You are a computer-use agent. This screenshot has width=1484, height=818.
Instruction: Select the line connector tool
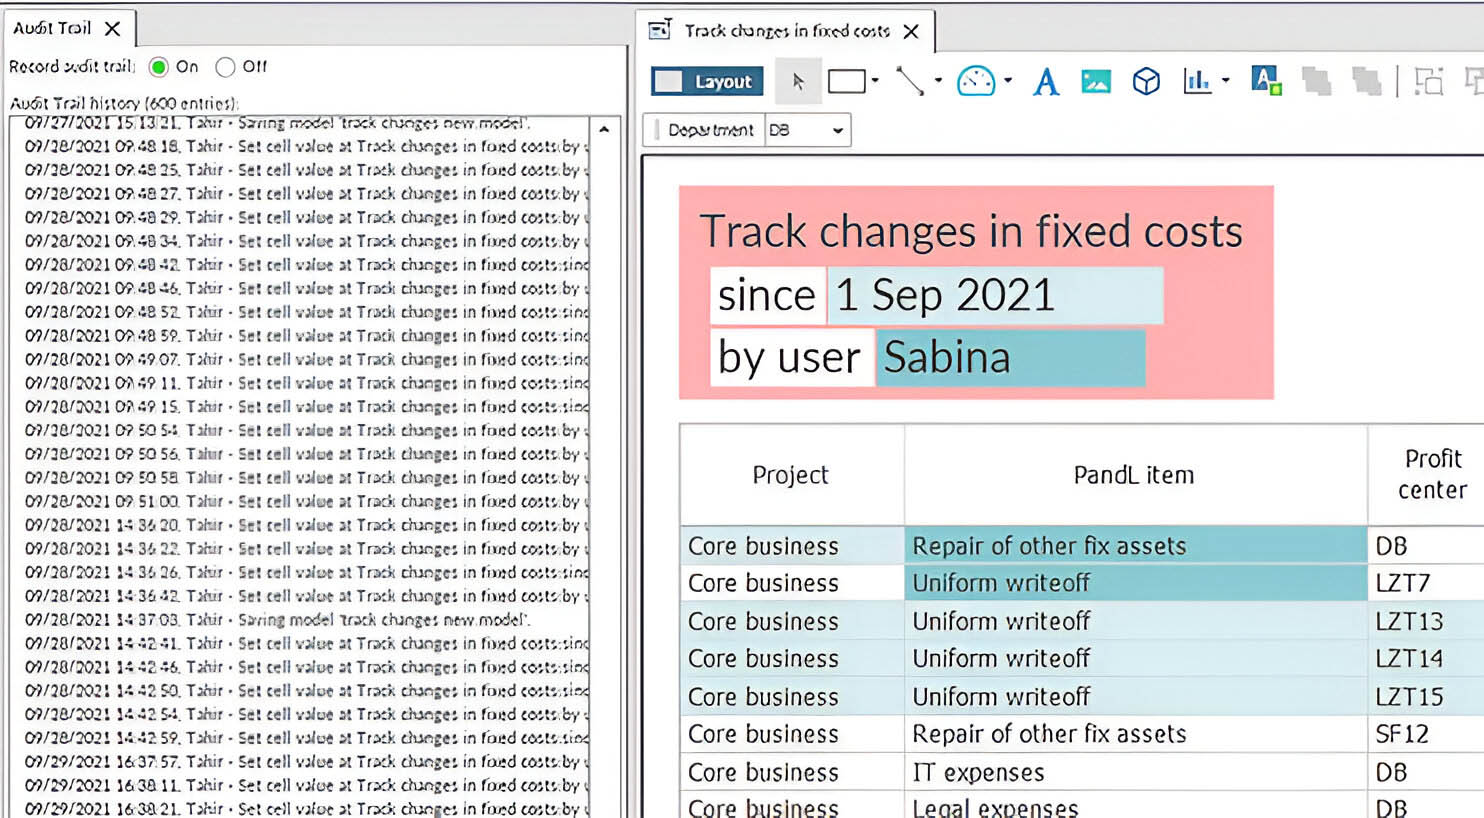[x=912, y=81]
